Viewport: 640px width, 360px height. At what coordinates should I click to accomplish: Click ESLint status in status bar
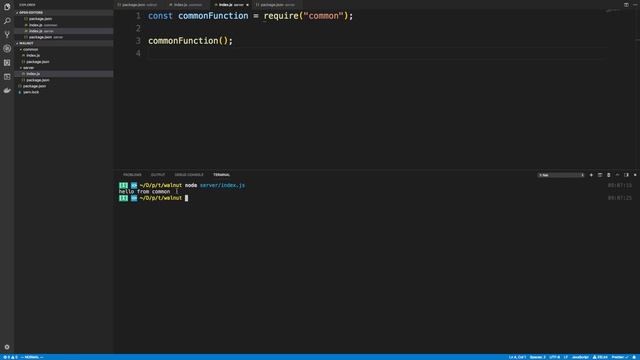point(600,357)
